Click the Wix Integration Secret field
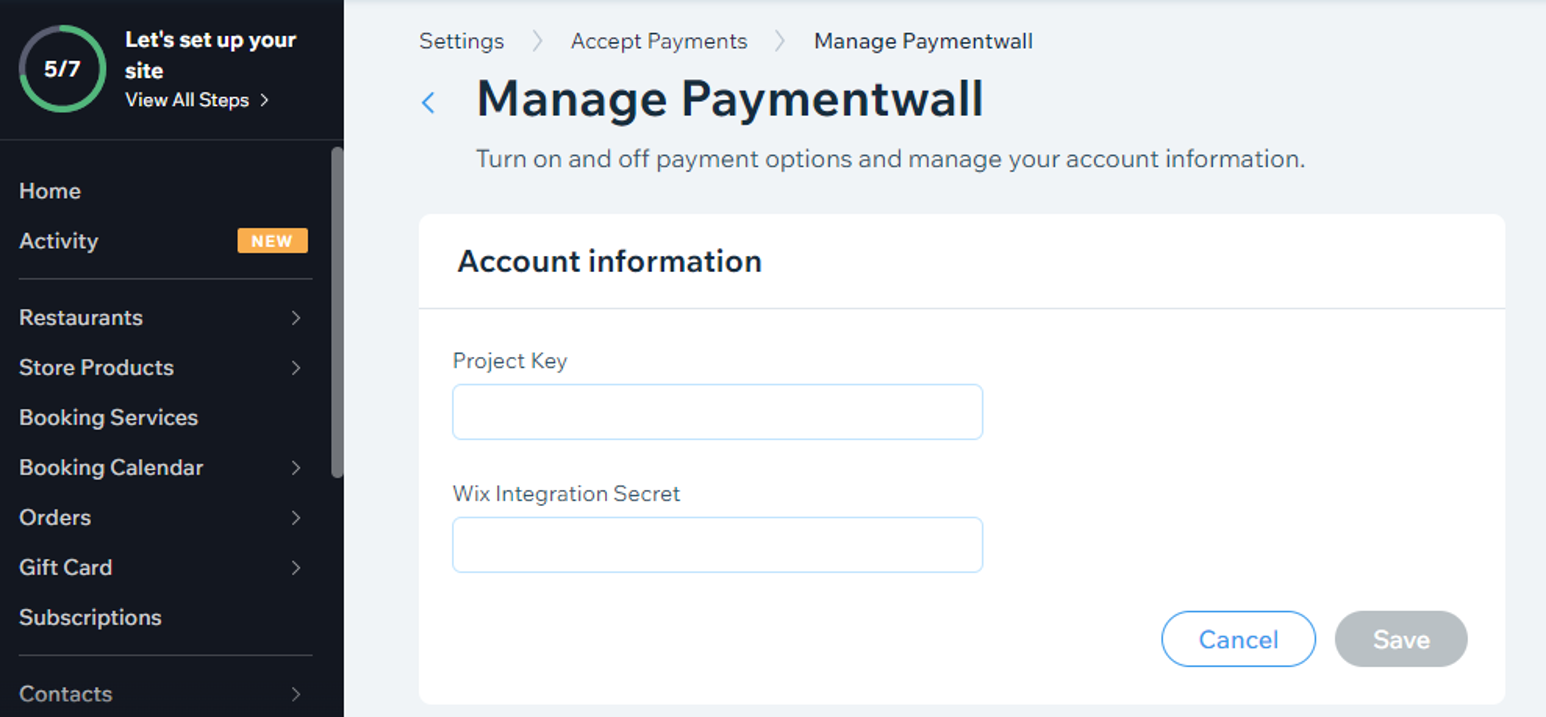This screenshot has height=717, width=1546. coord(717,545)
